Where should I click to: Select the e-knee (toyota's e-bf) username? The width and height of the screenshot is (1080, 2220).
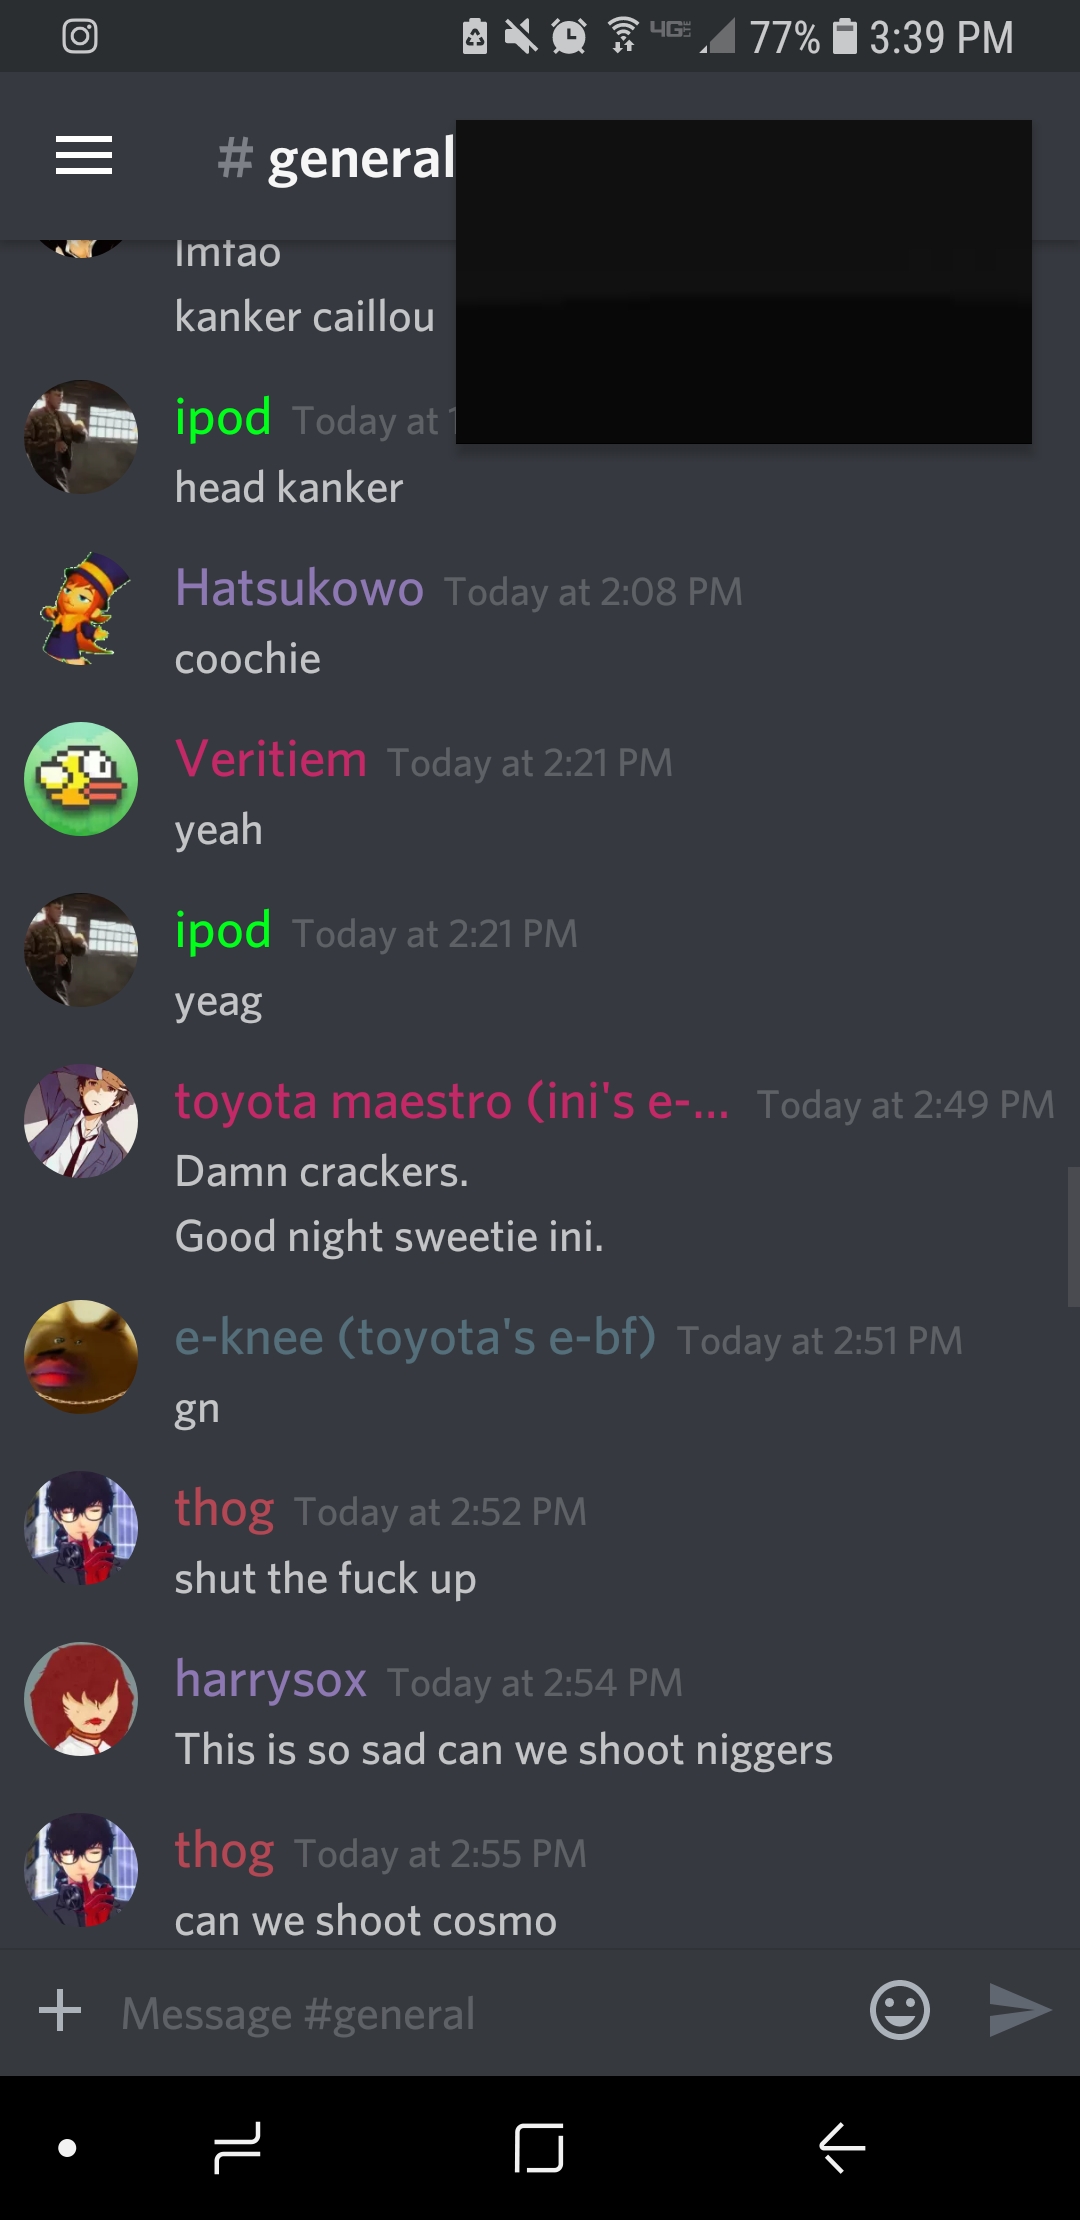tap(415, 1337)
